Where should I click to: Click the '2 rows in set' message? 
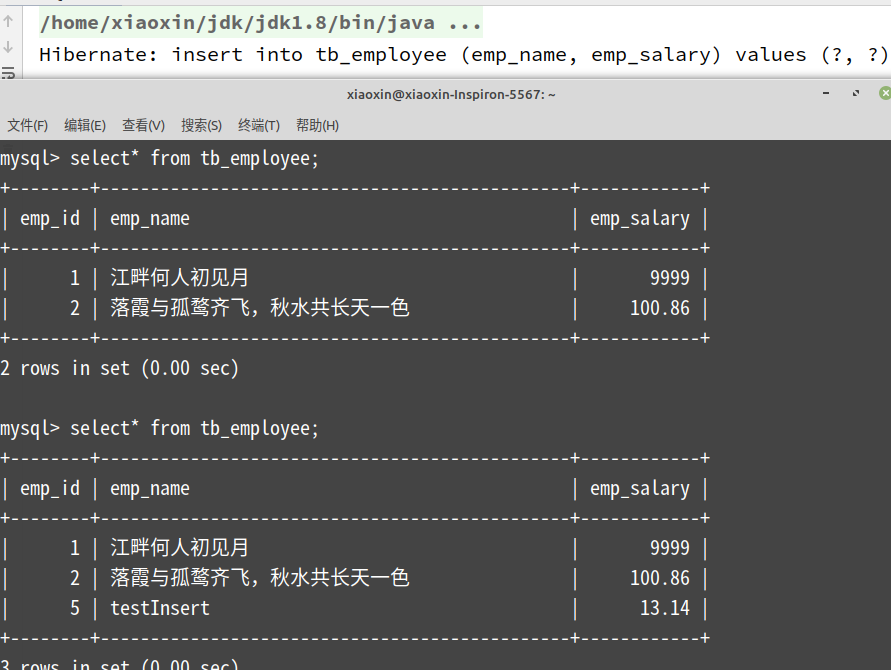119,368
